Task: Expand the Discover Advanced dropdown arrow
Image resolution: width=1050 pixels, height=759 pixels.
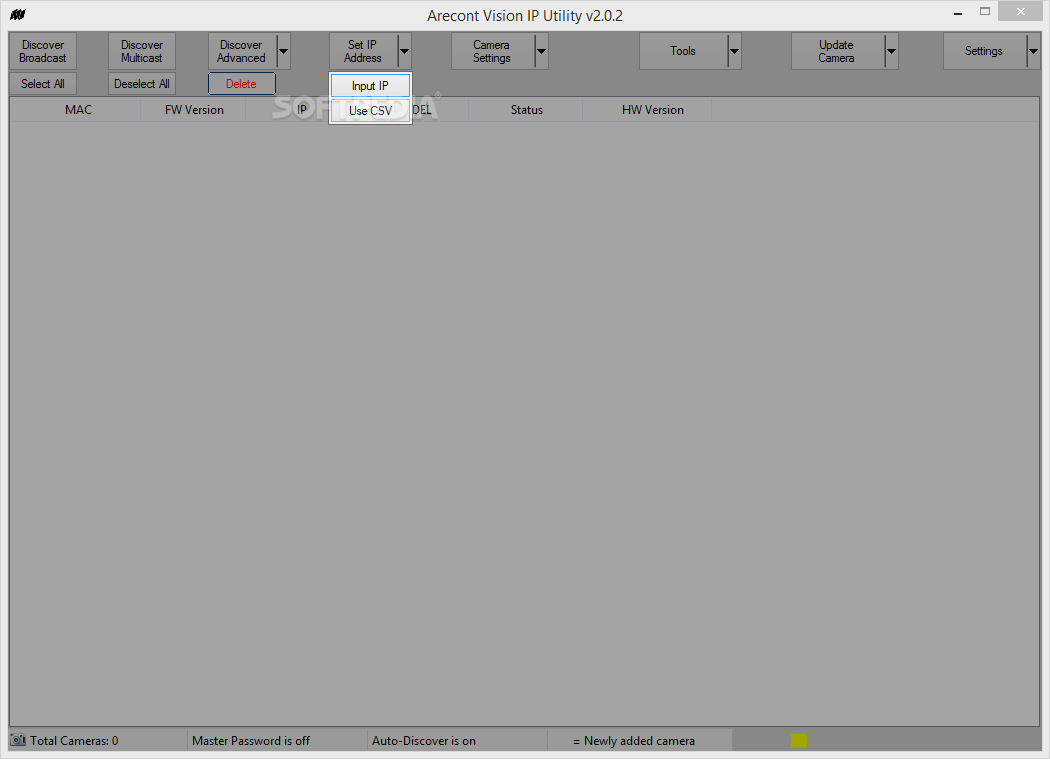Action: [x=283, y=51]
